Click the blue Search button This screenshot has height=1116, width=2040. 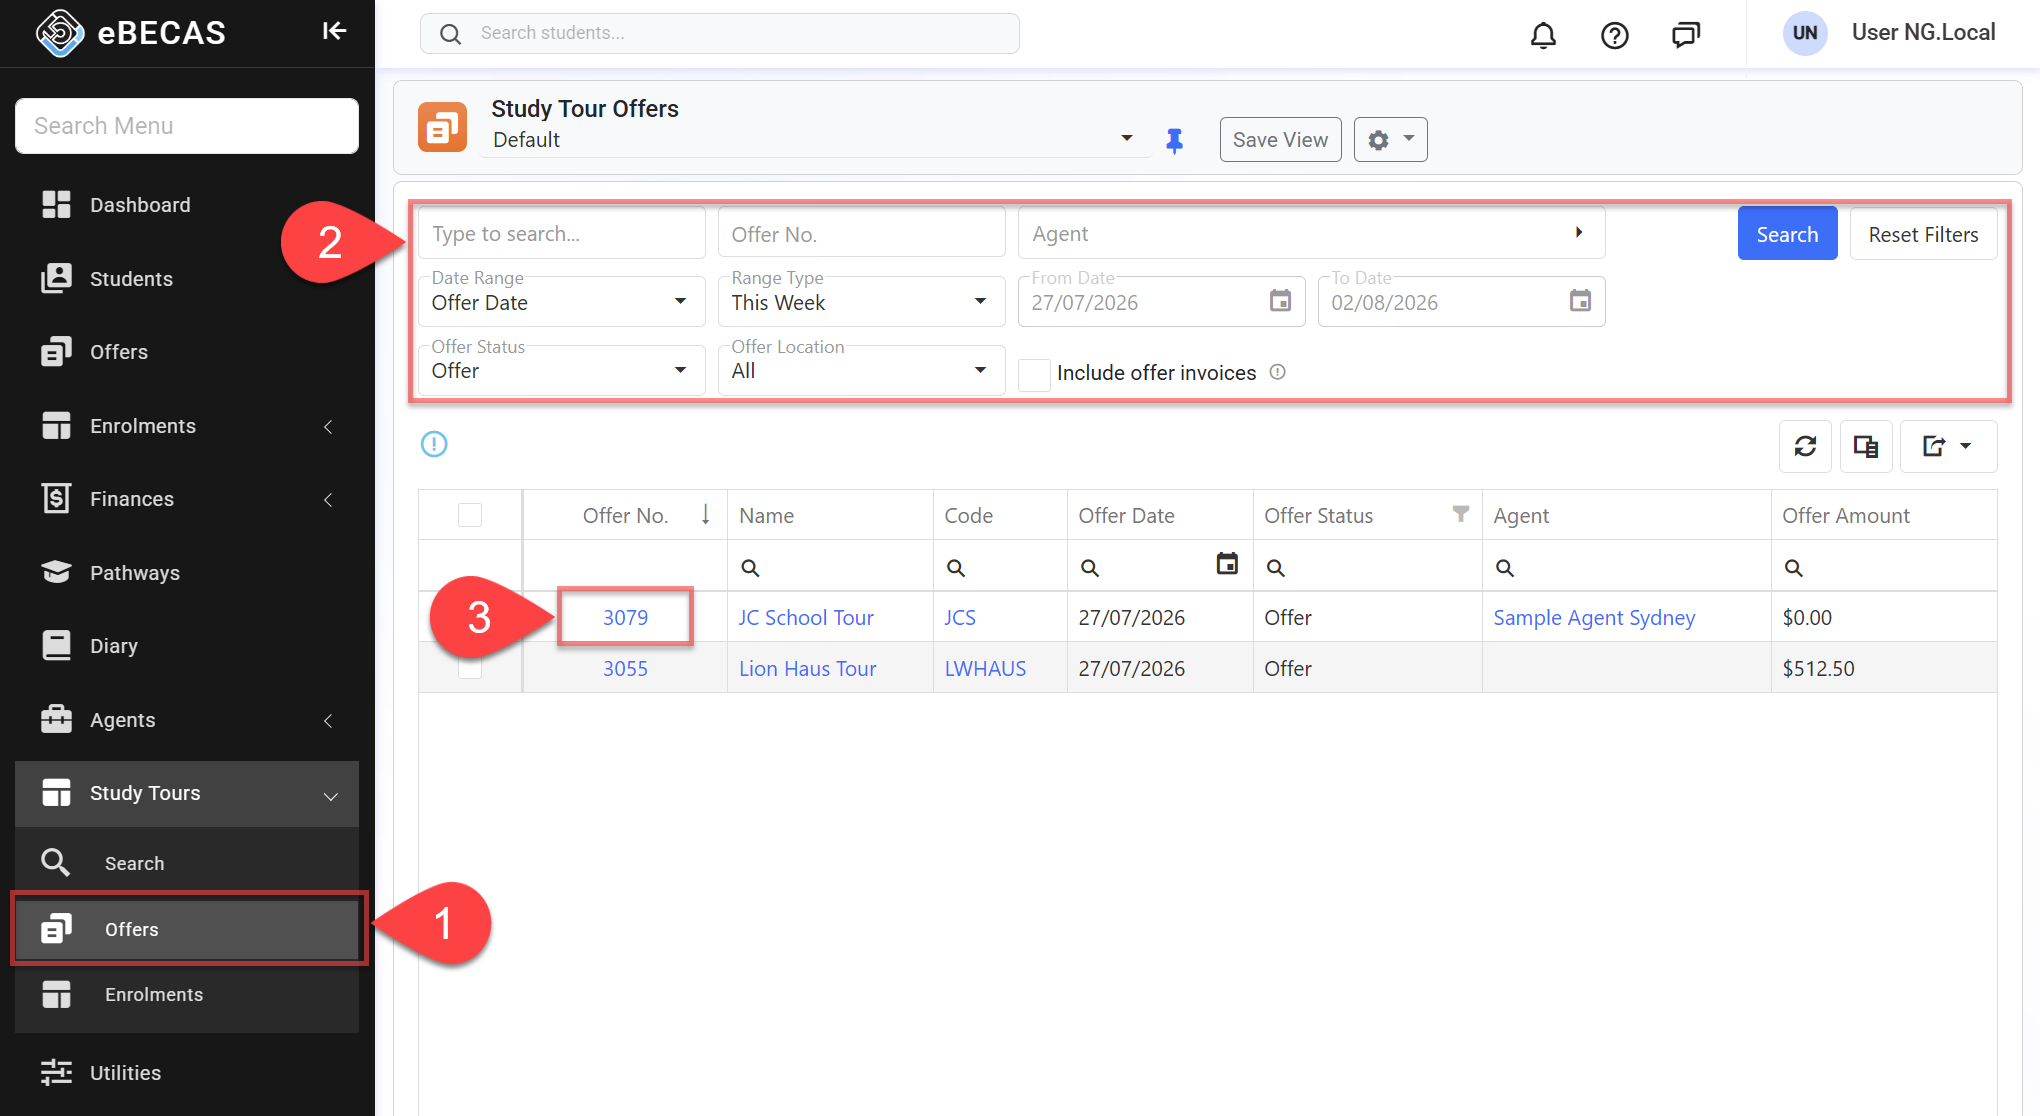pyautogui.click(x=1787, y=234)
